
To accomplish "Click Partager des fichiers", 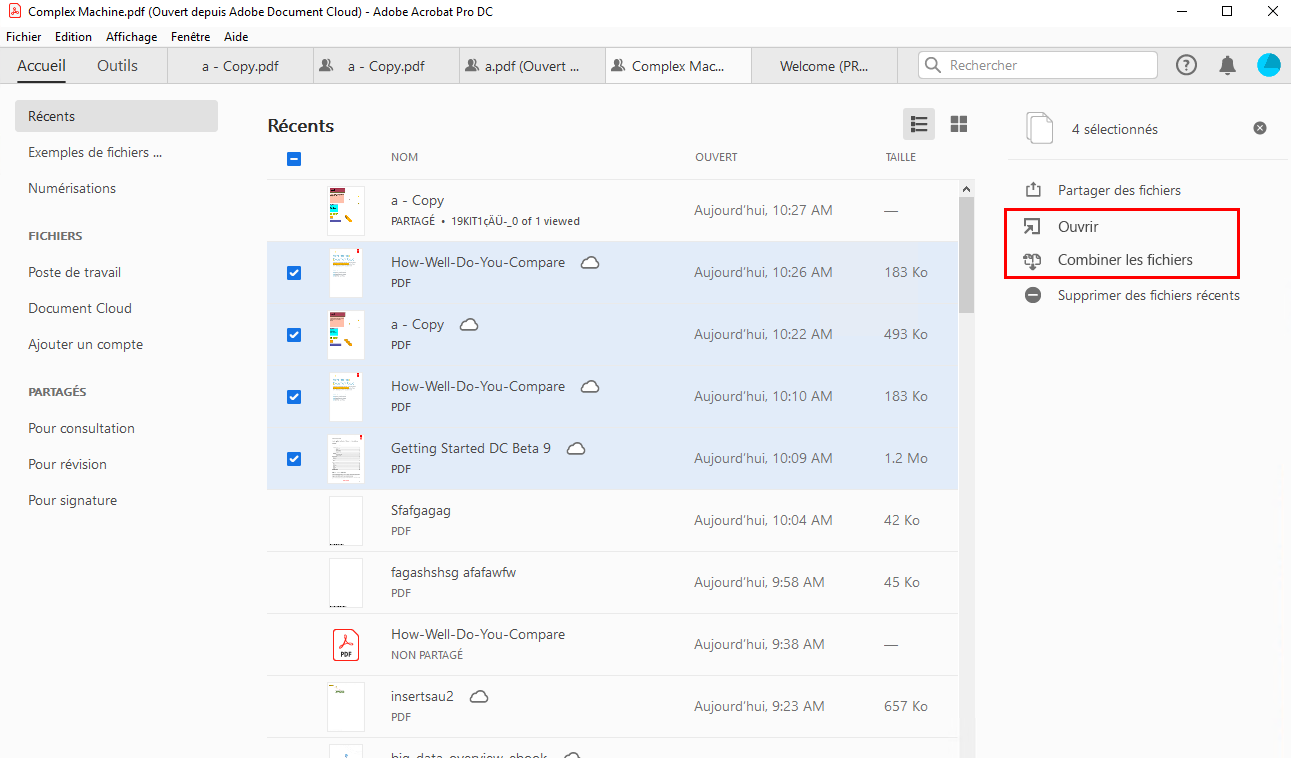I will (x=1119, y=190).
